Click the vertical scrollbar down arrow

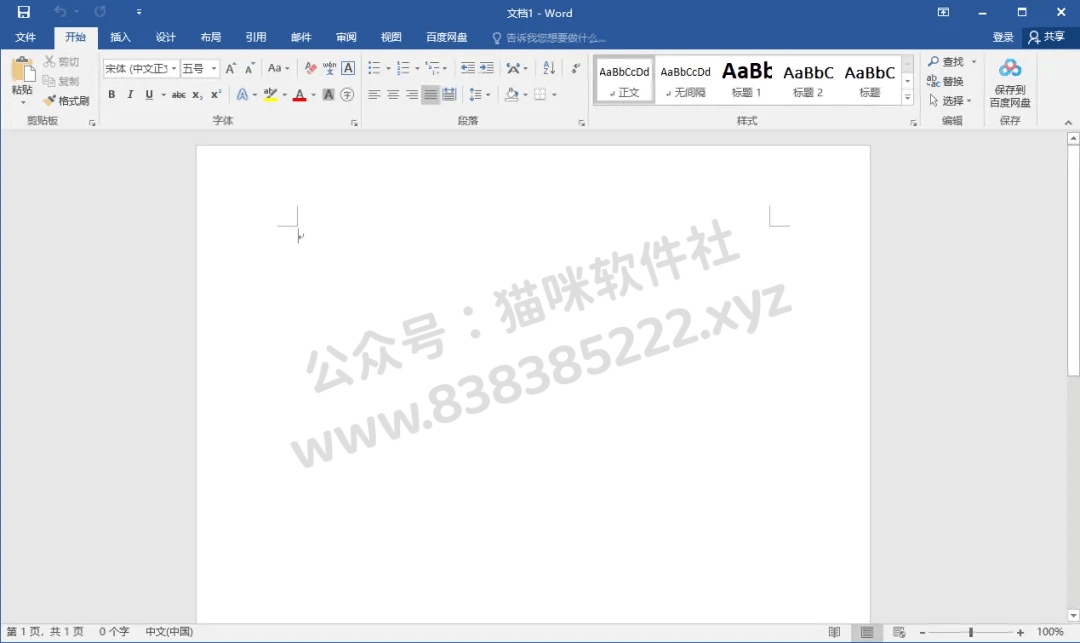click(x=1073, y=615)
